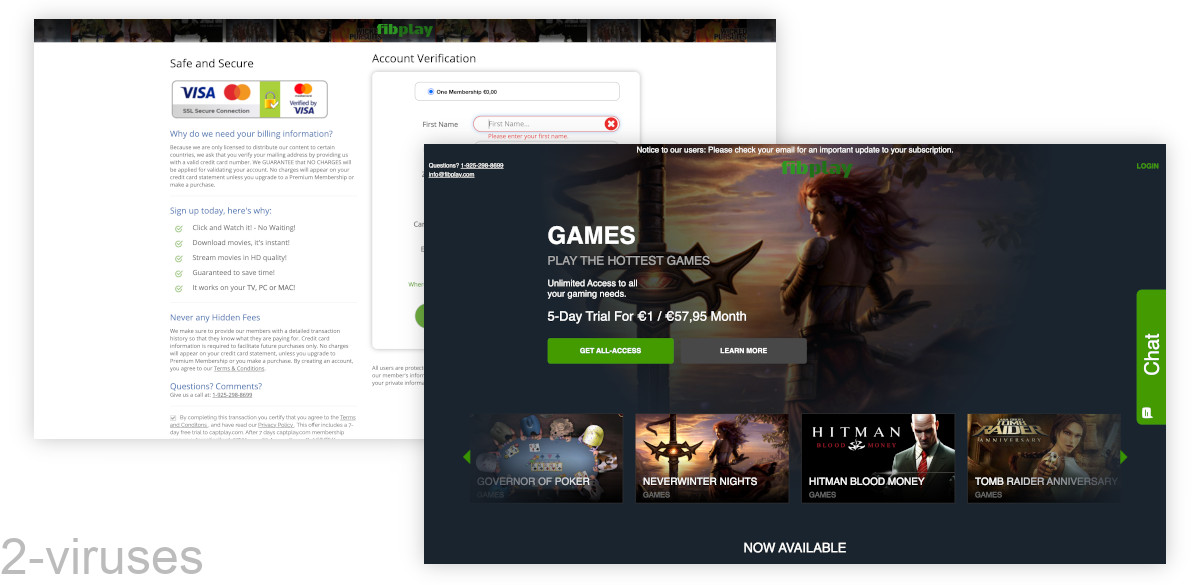Click the fibplay logo on the games page
The width and height of the screenshot is (1200, 585).
coord(817,169)
